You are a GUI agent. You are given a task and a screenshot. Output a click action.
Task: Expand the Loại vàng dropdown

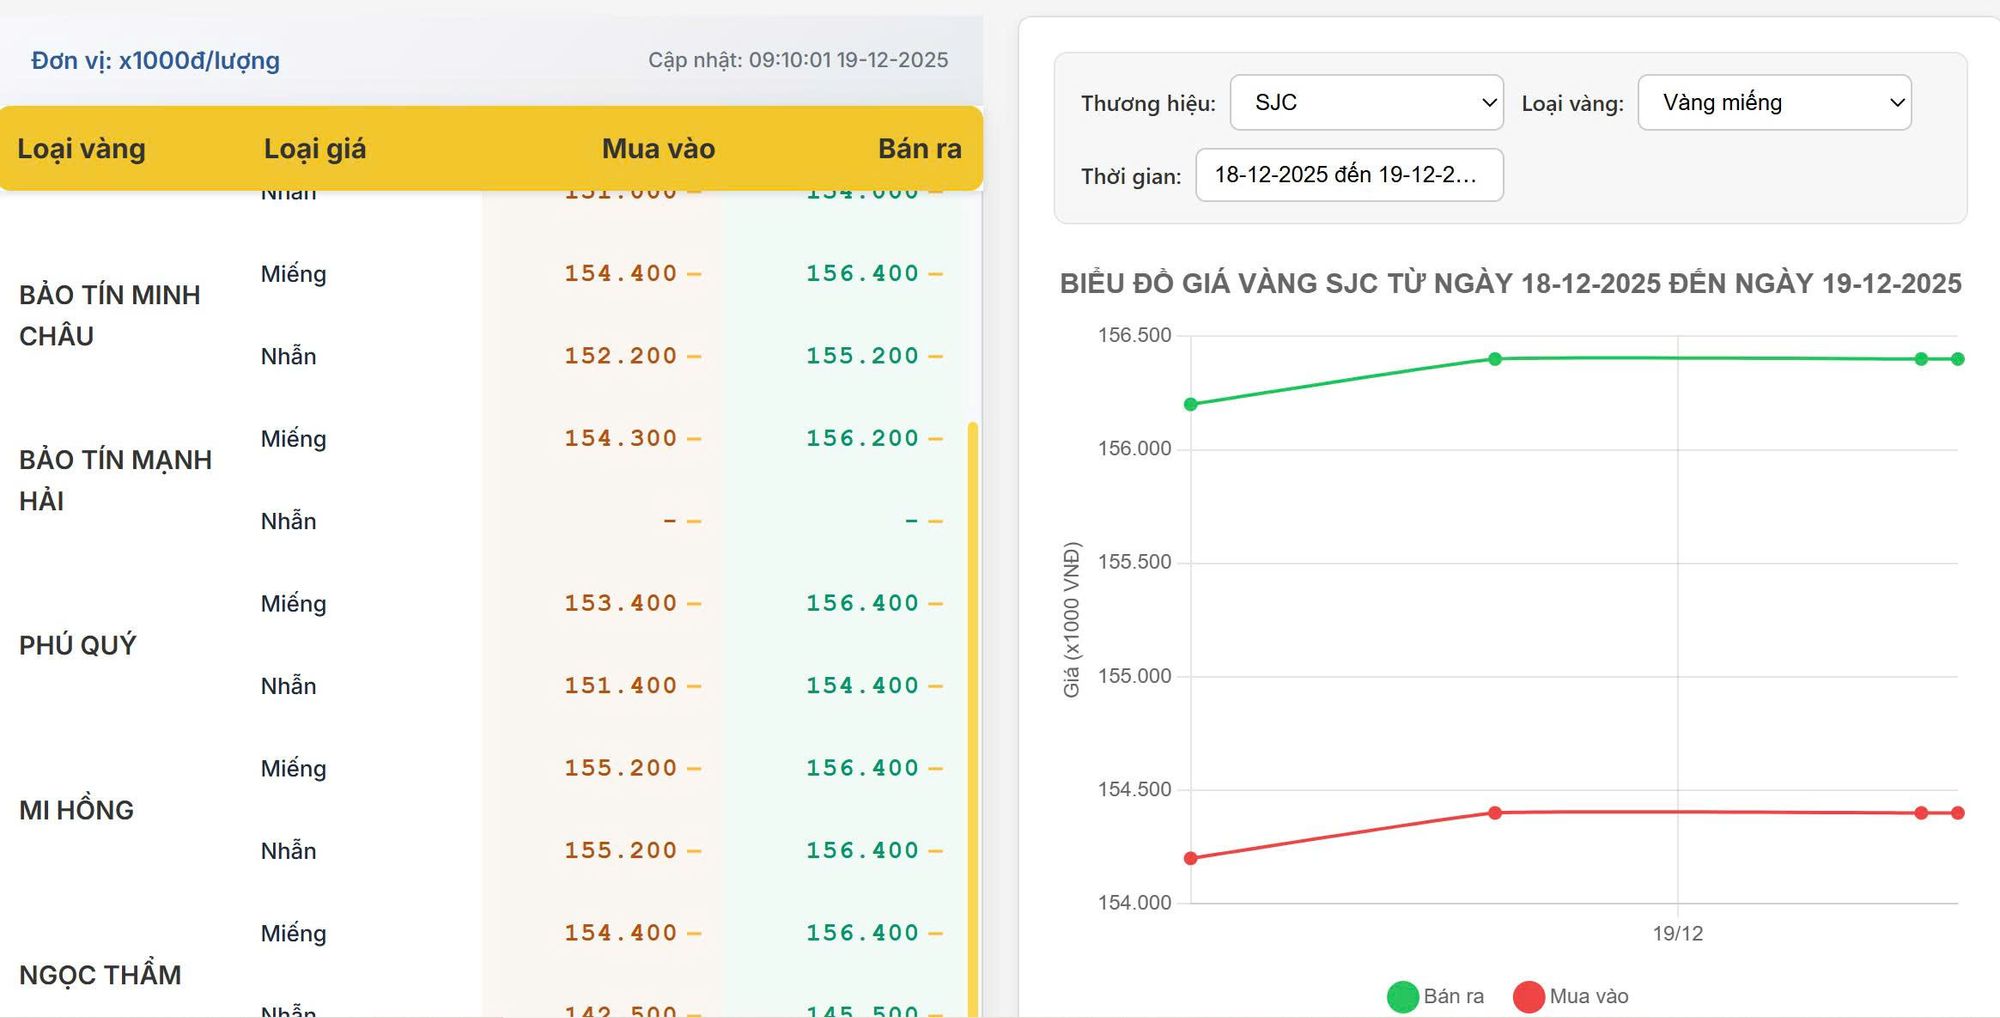click(1774, 102)
